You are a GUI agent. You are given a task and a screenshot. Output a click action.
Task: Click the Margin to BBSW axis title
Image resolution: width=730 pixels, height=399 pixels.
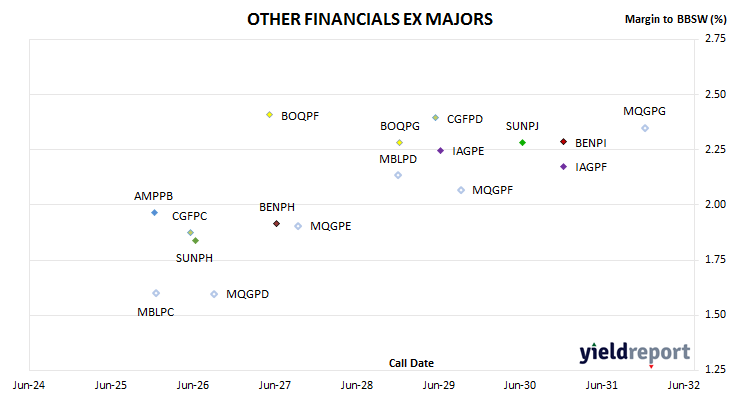click(x=675, y=19)
